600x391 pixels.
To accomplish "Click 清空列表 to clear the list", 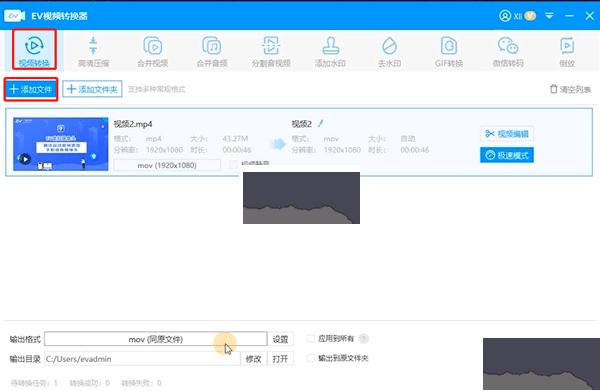I will coord(570,89).
